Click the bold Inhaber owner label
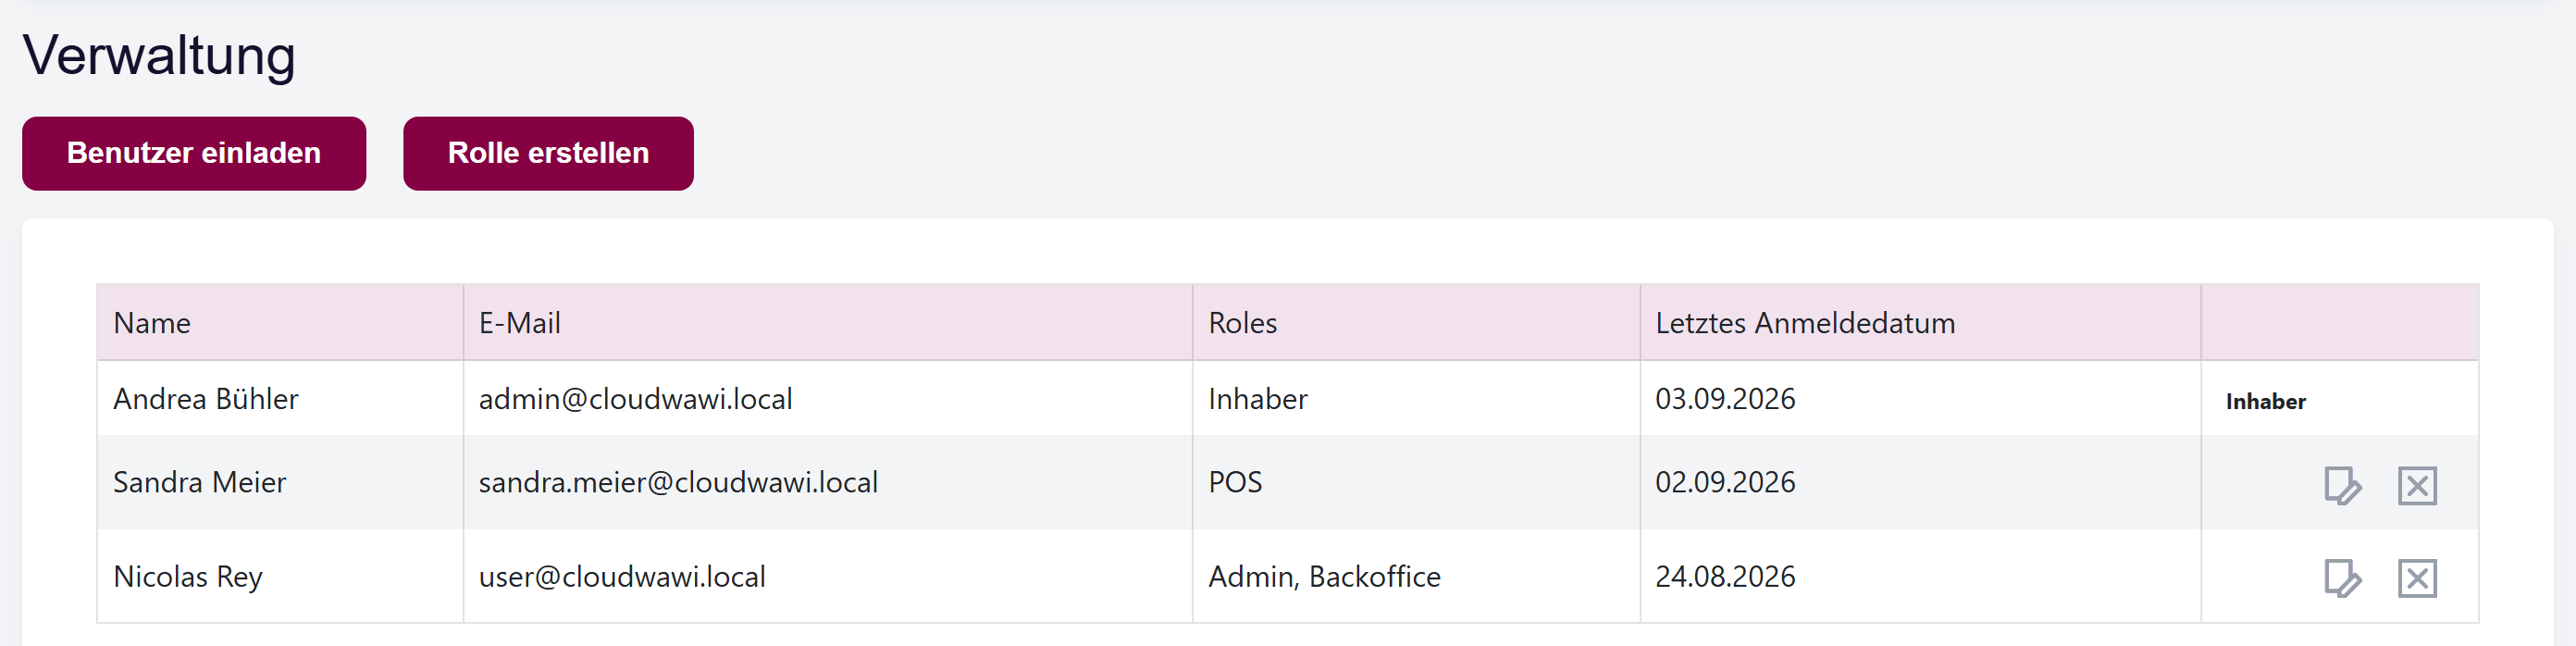This screenshot has height=646, width=2576. (x=2265, y=401)
